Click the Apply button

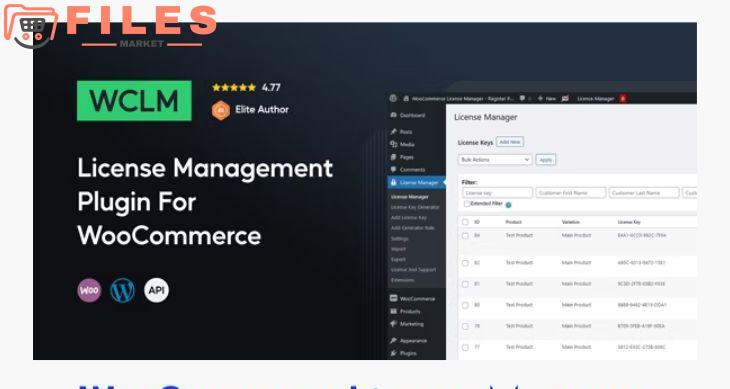(x=546, y=160)
